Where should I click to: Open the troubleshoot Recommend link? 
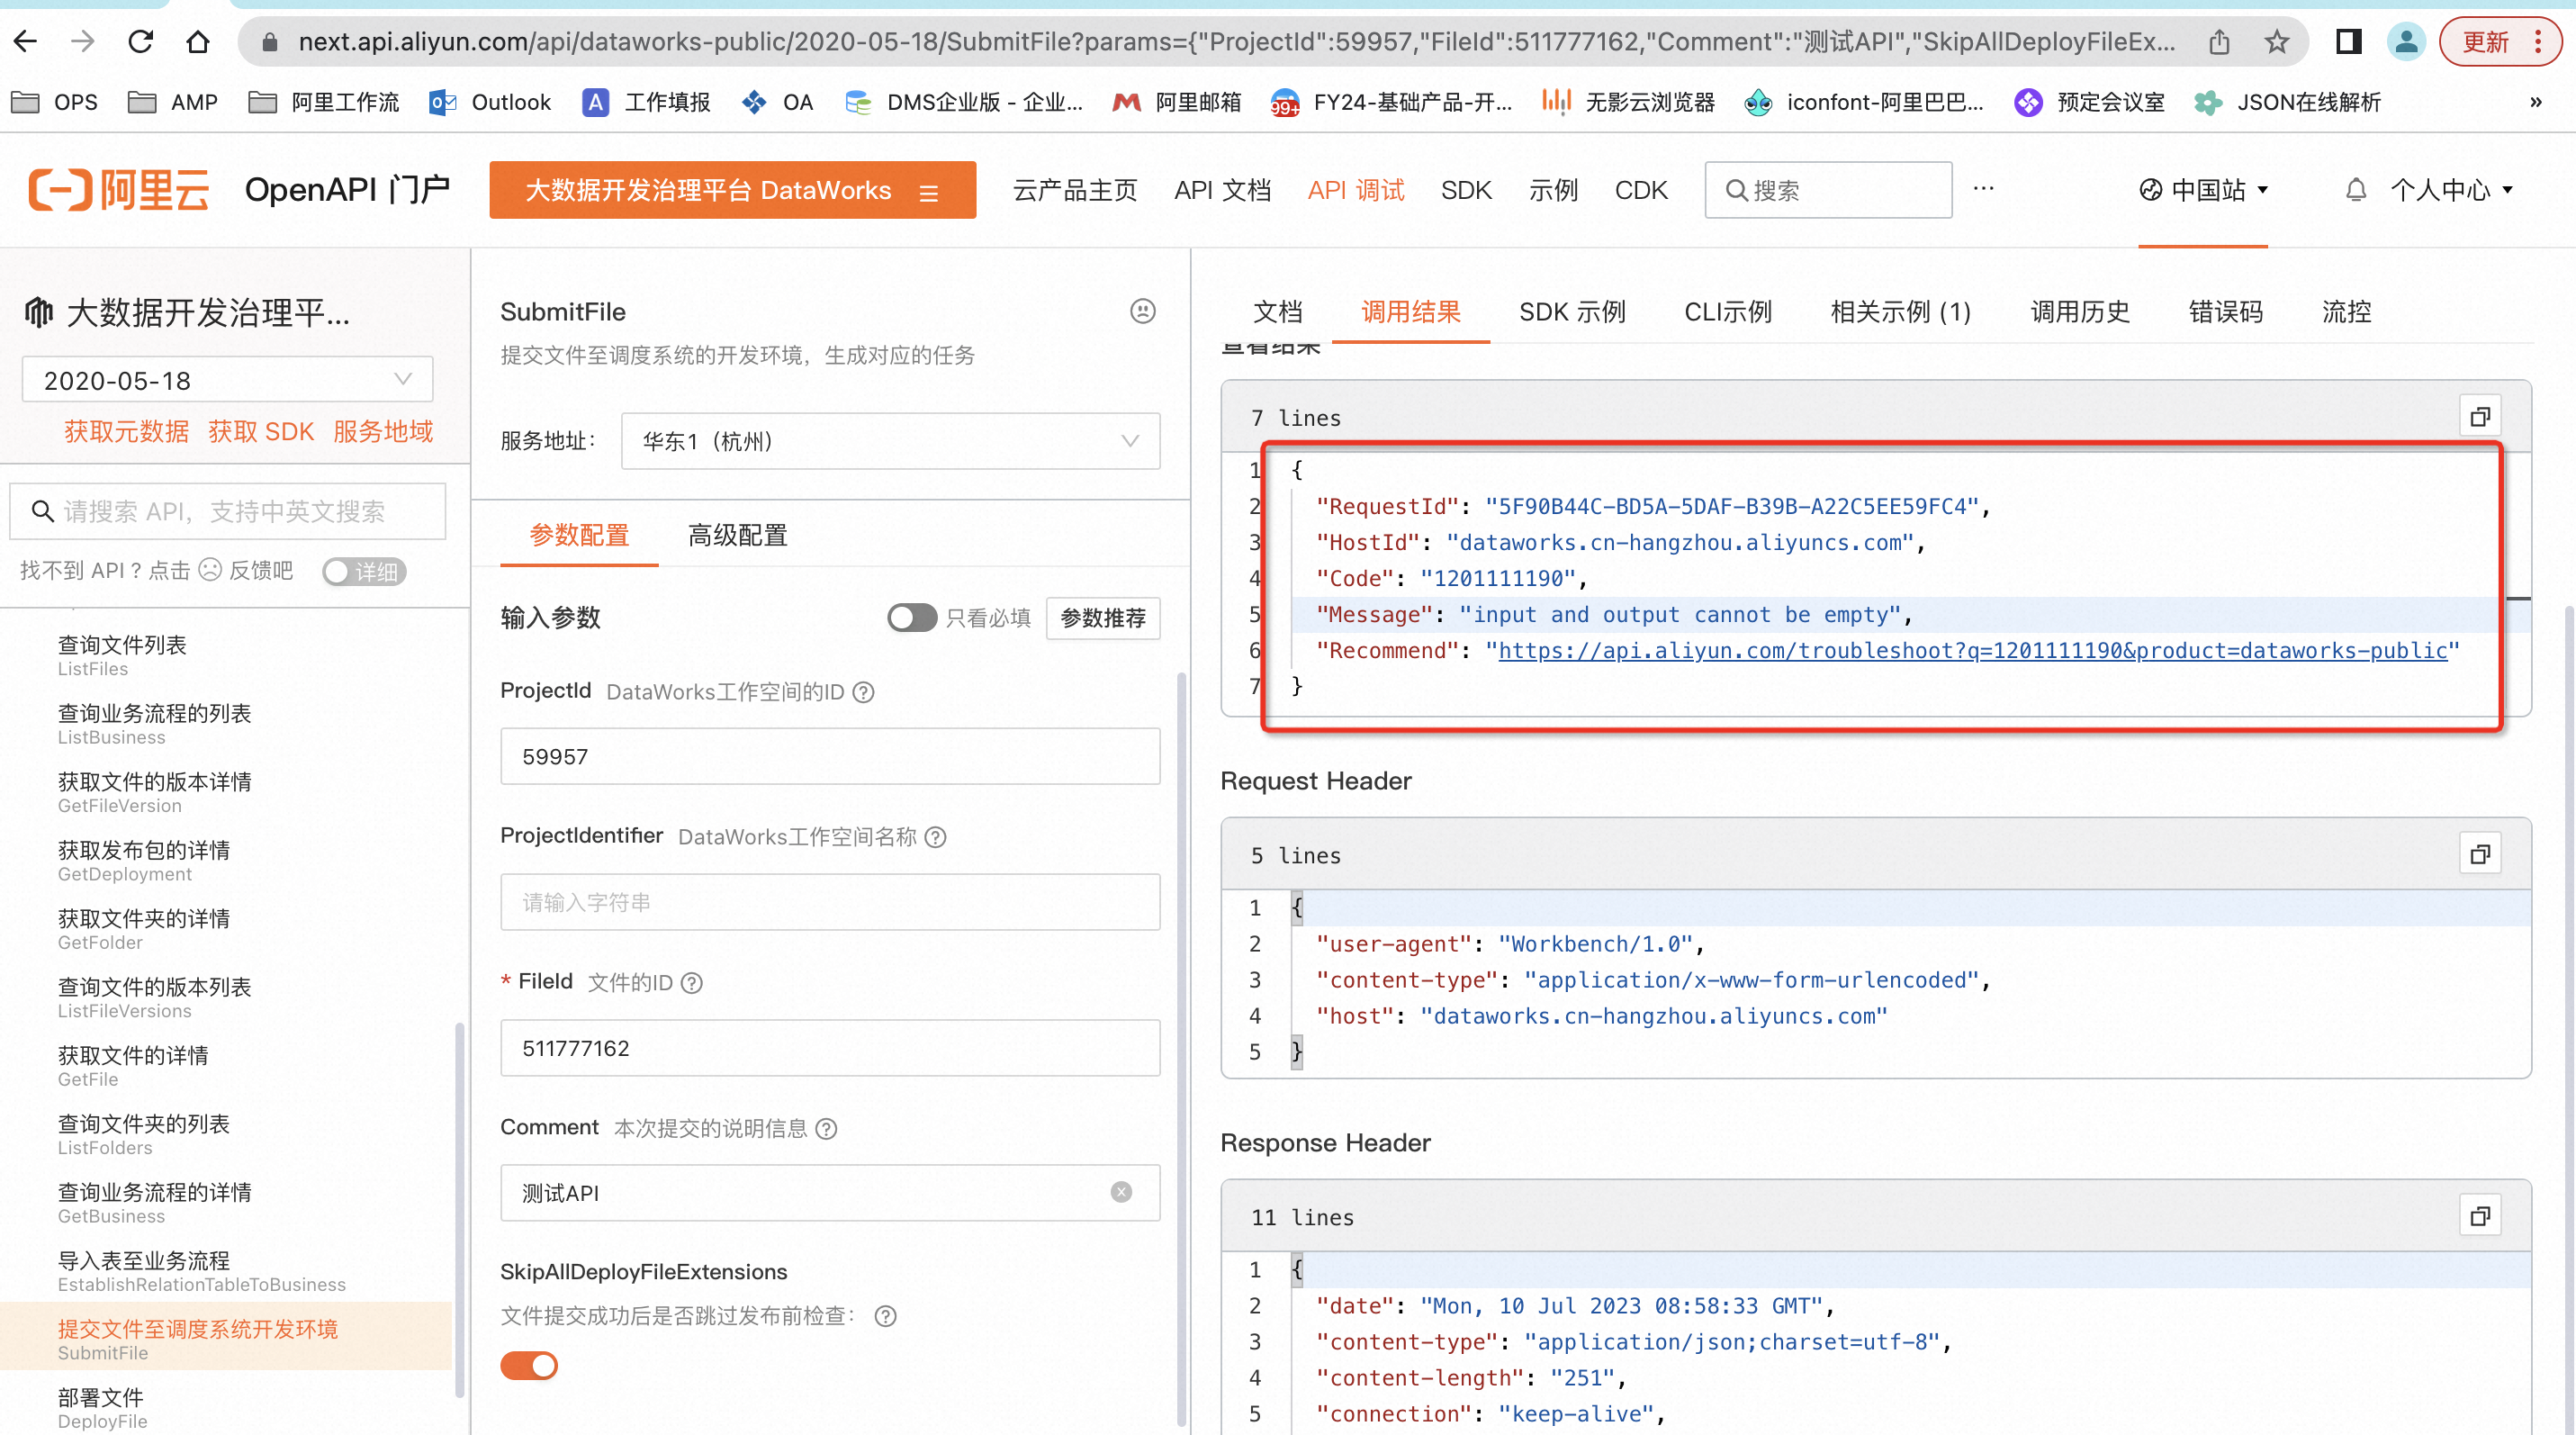1971,651
